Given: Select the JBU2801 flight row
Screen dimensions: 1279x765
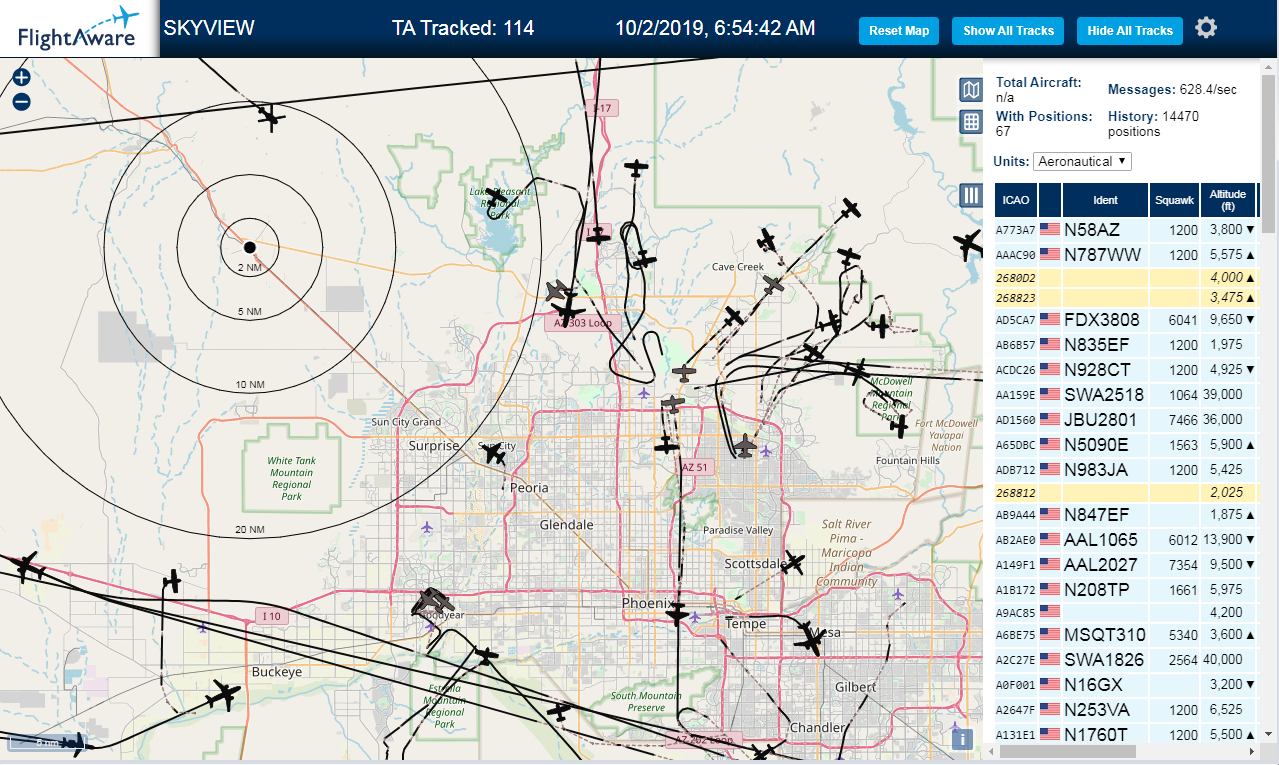Looking at the screenshot, I should click(x=1125, y=420).
